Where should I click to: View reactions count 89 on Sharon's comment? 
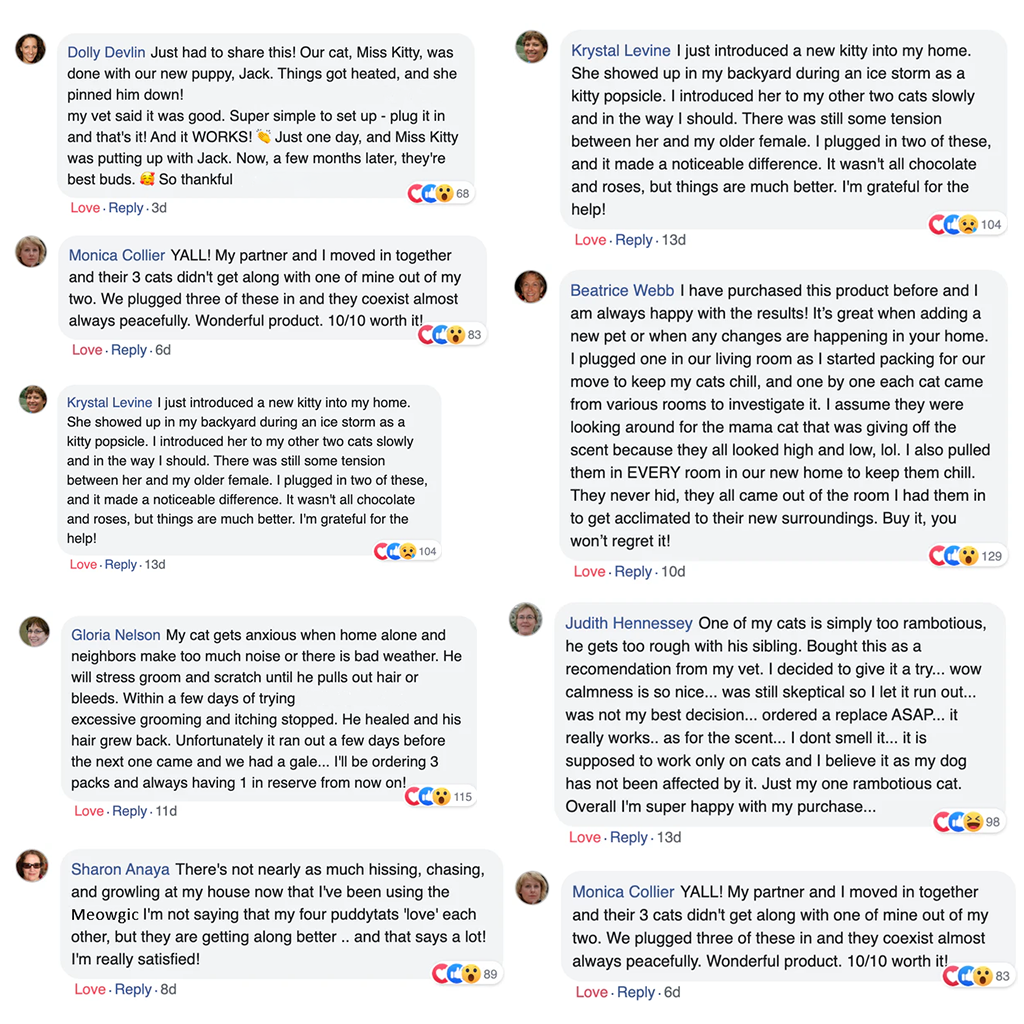click(x=466, y=974)
